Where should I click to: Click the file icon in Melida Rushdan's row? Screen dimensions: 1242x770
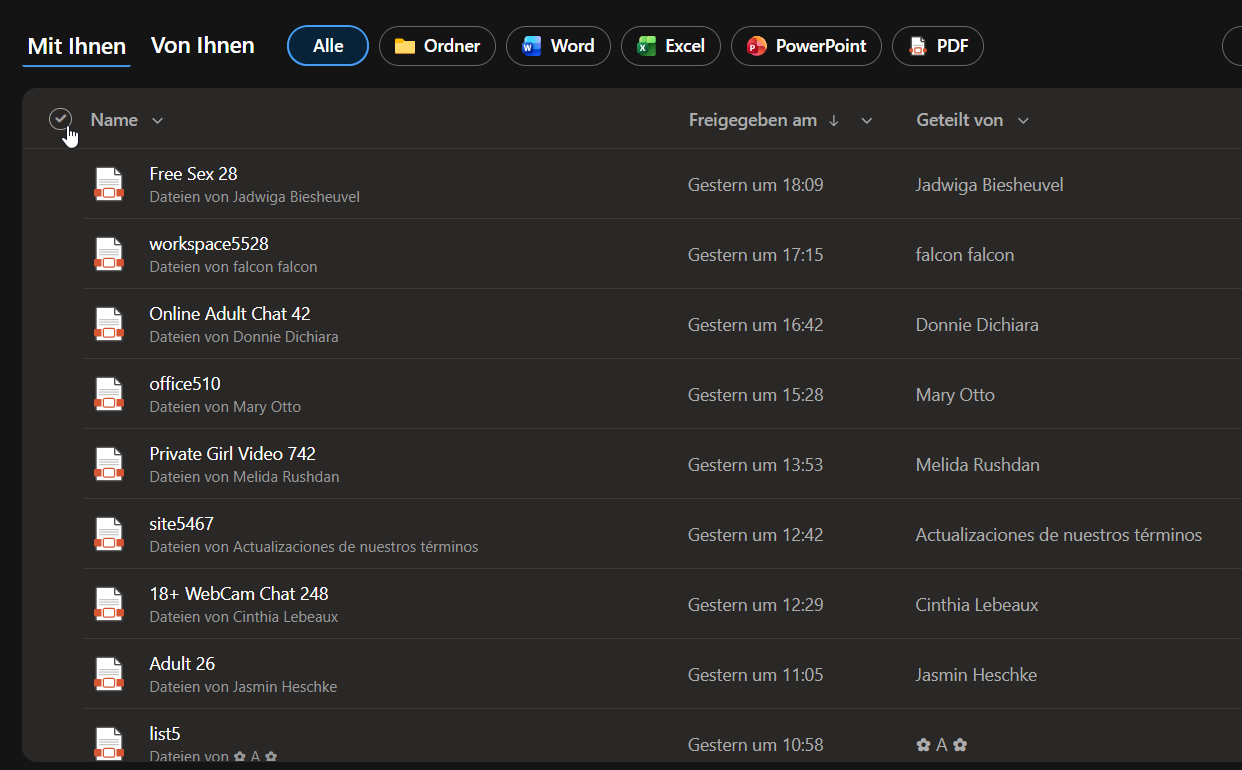pos(108,464)
